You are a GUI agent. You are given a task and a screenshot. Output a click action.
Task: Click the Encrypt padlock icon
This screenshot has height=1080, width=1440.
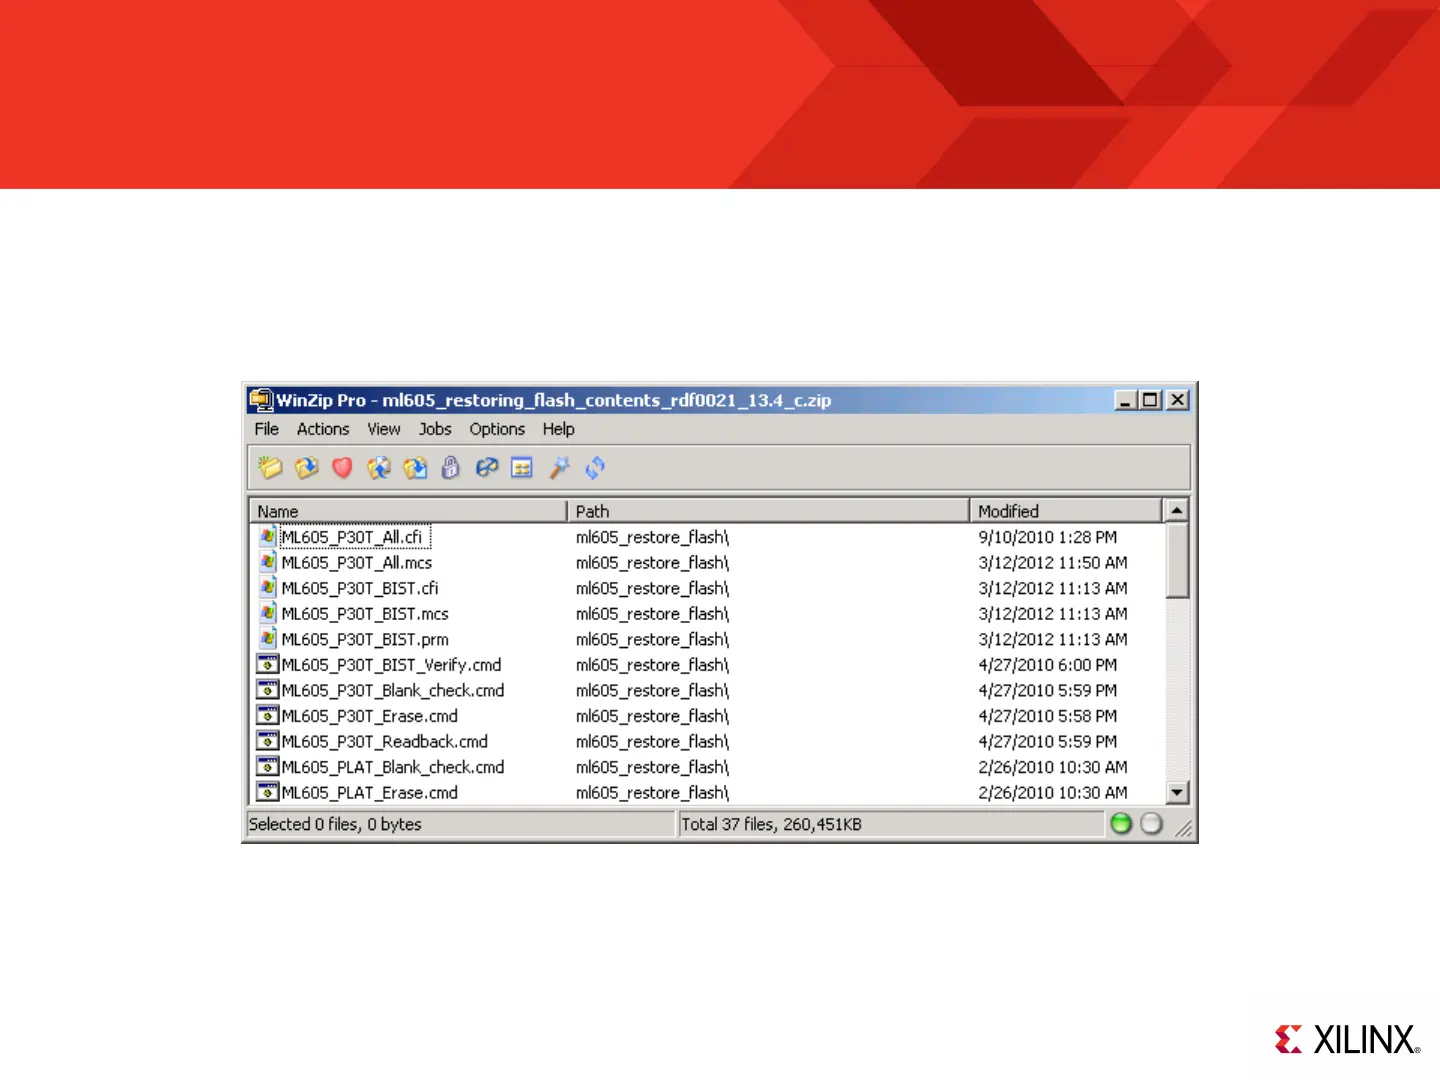450,467
